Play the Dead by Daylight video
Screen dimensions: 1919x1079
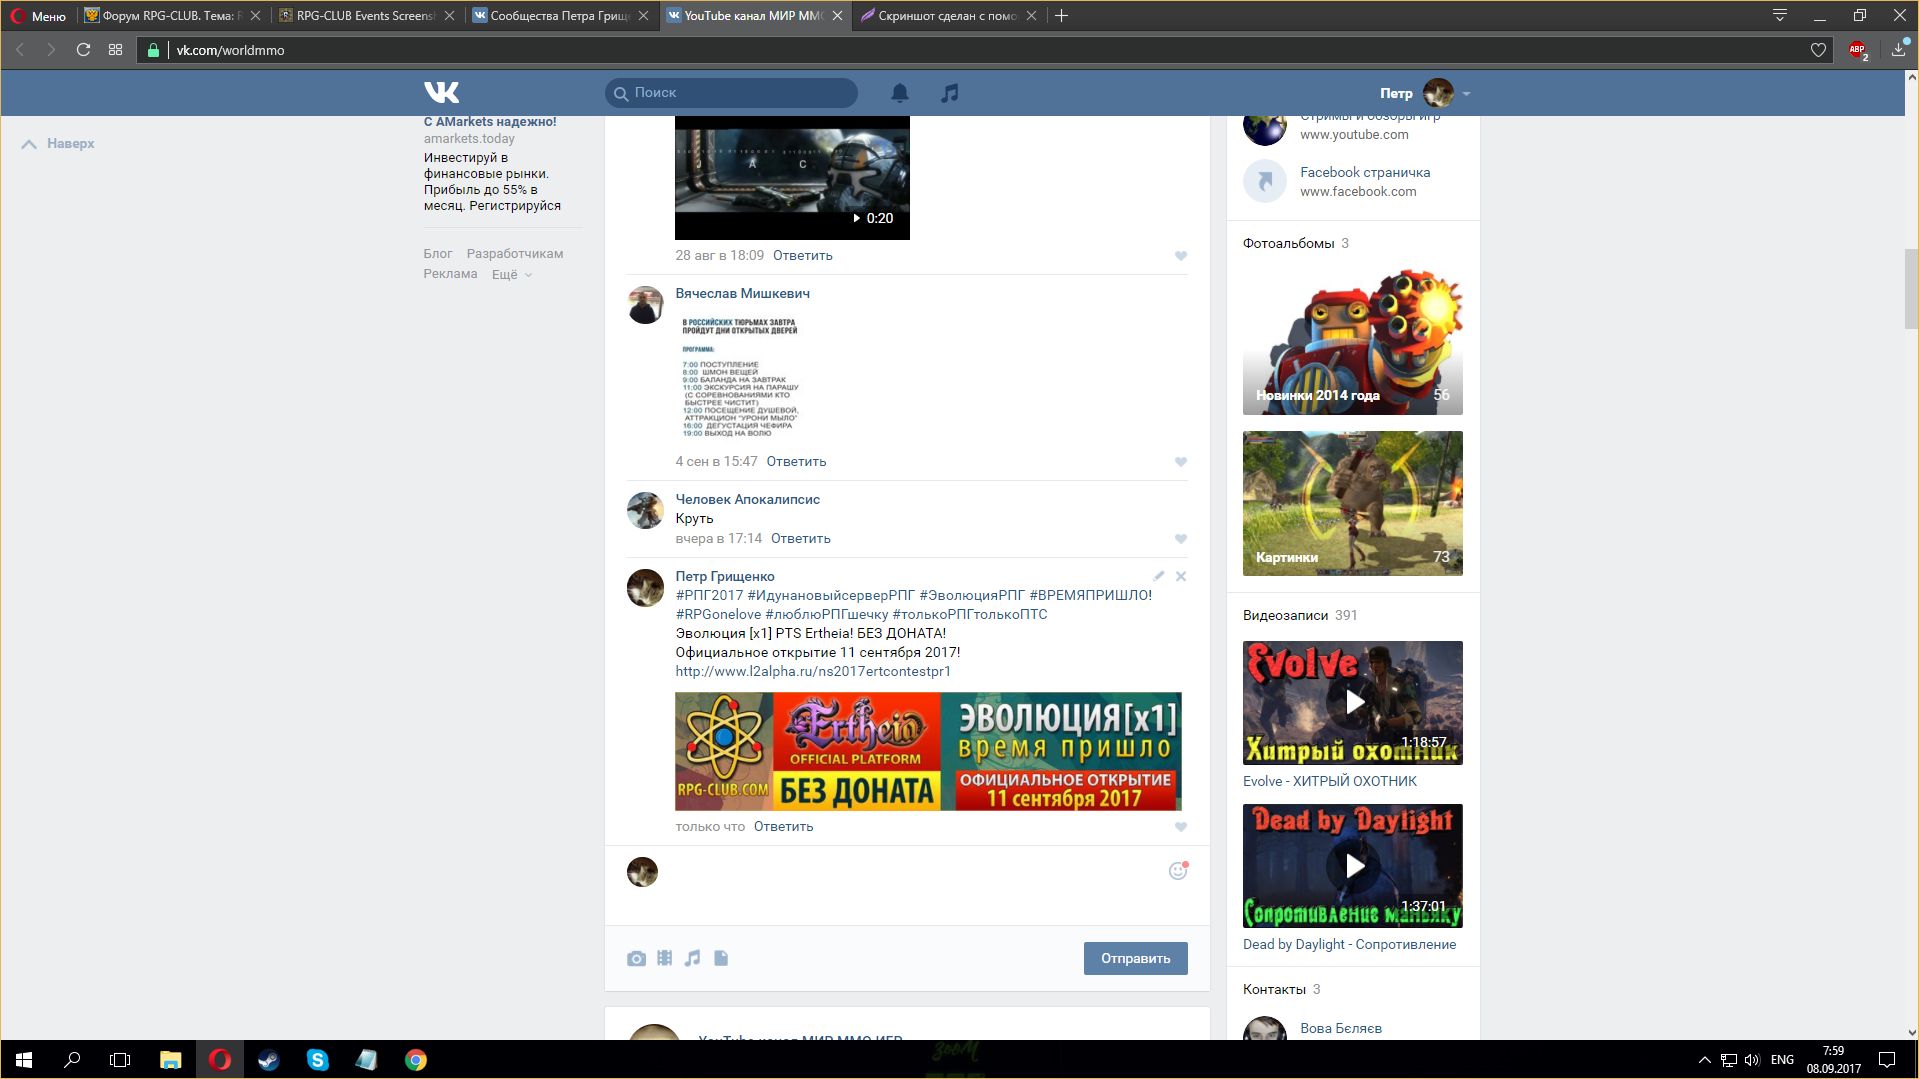pyautogui.click(x=1352, y=866)
